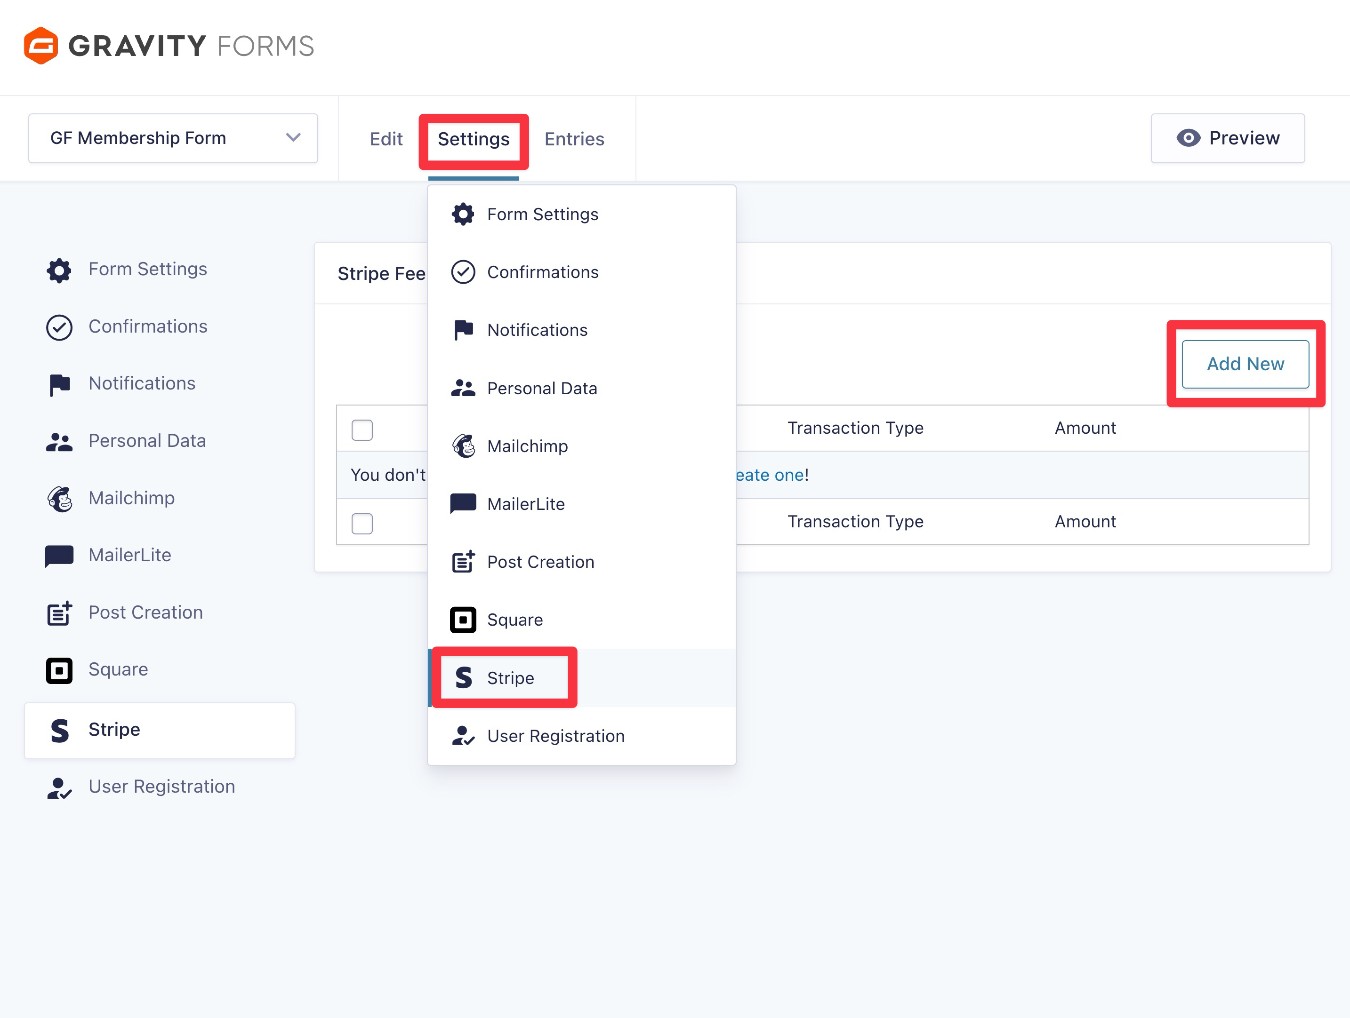Open the Preview eye icon

1189,138
